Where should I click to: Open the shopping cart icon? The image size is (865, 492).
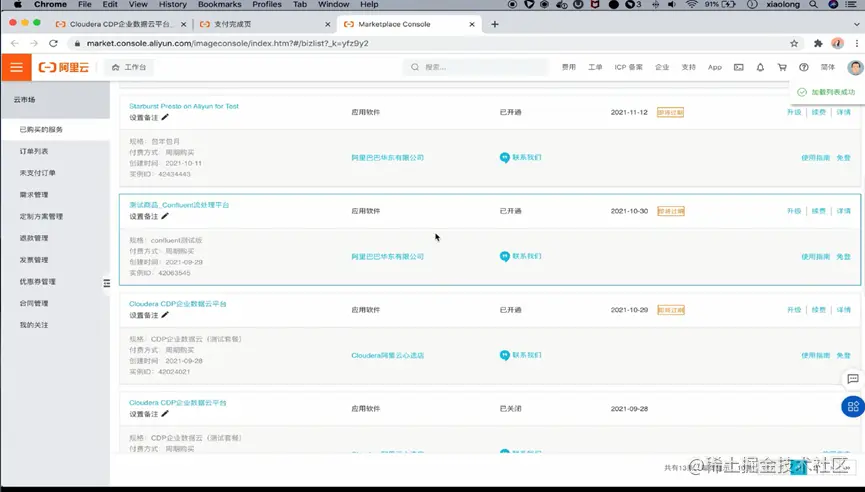tap(782, 67)
